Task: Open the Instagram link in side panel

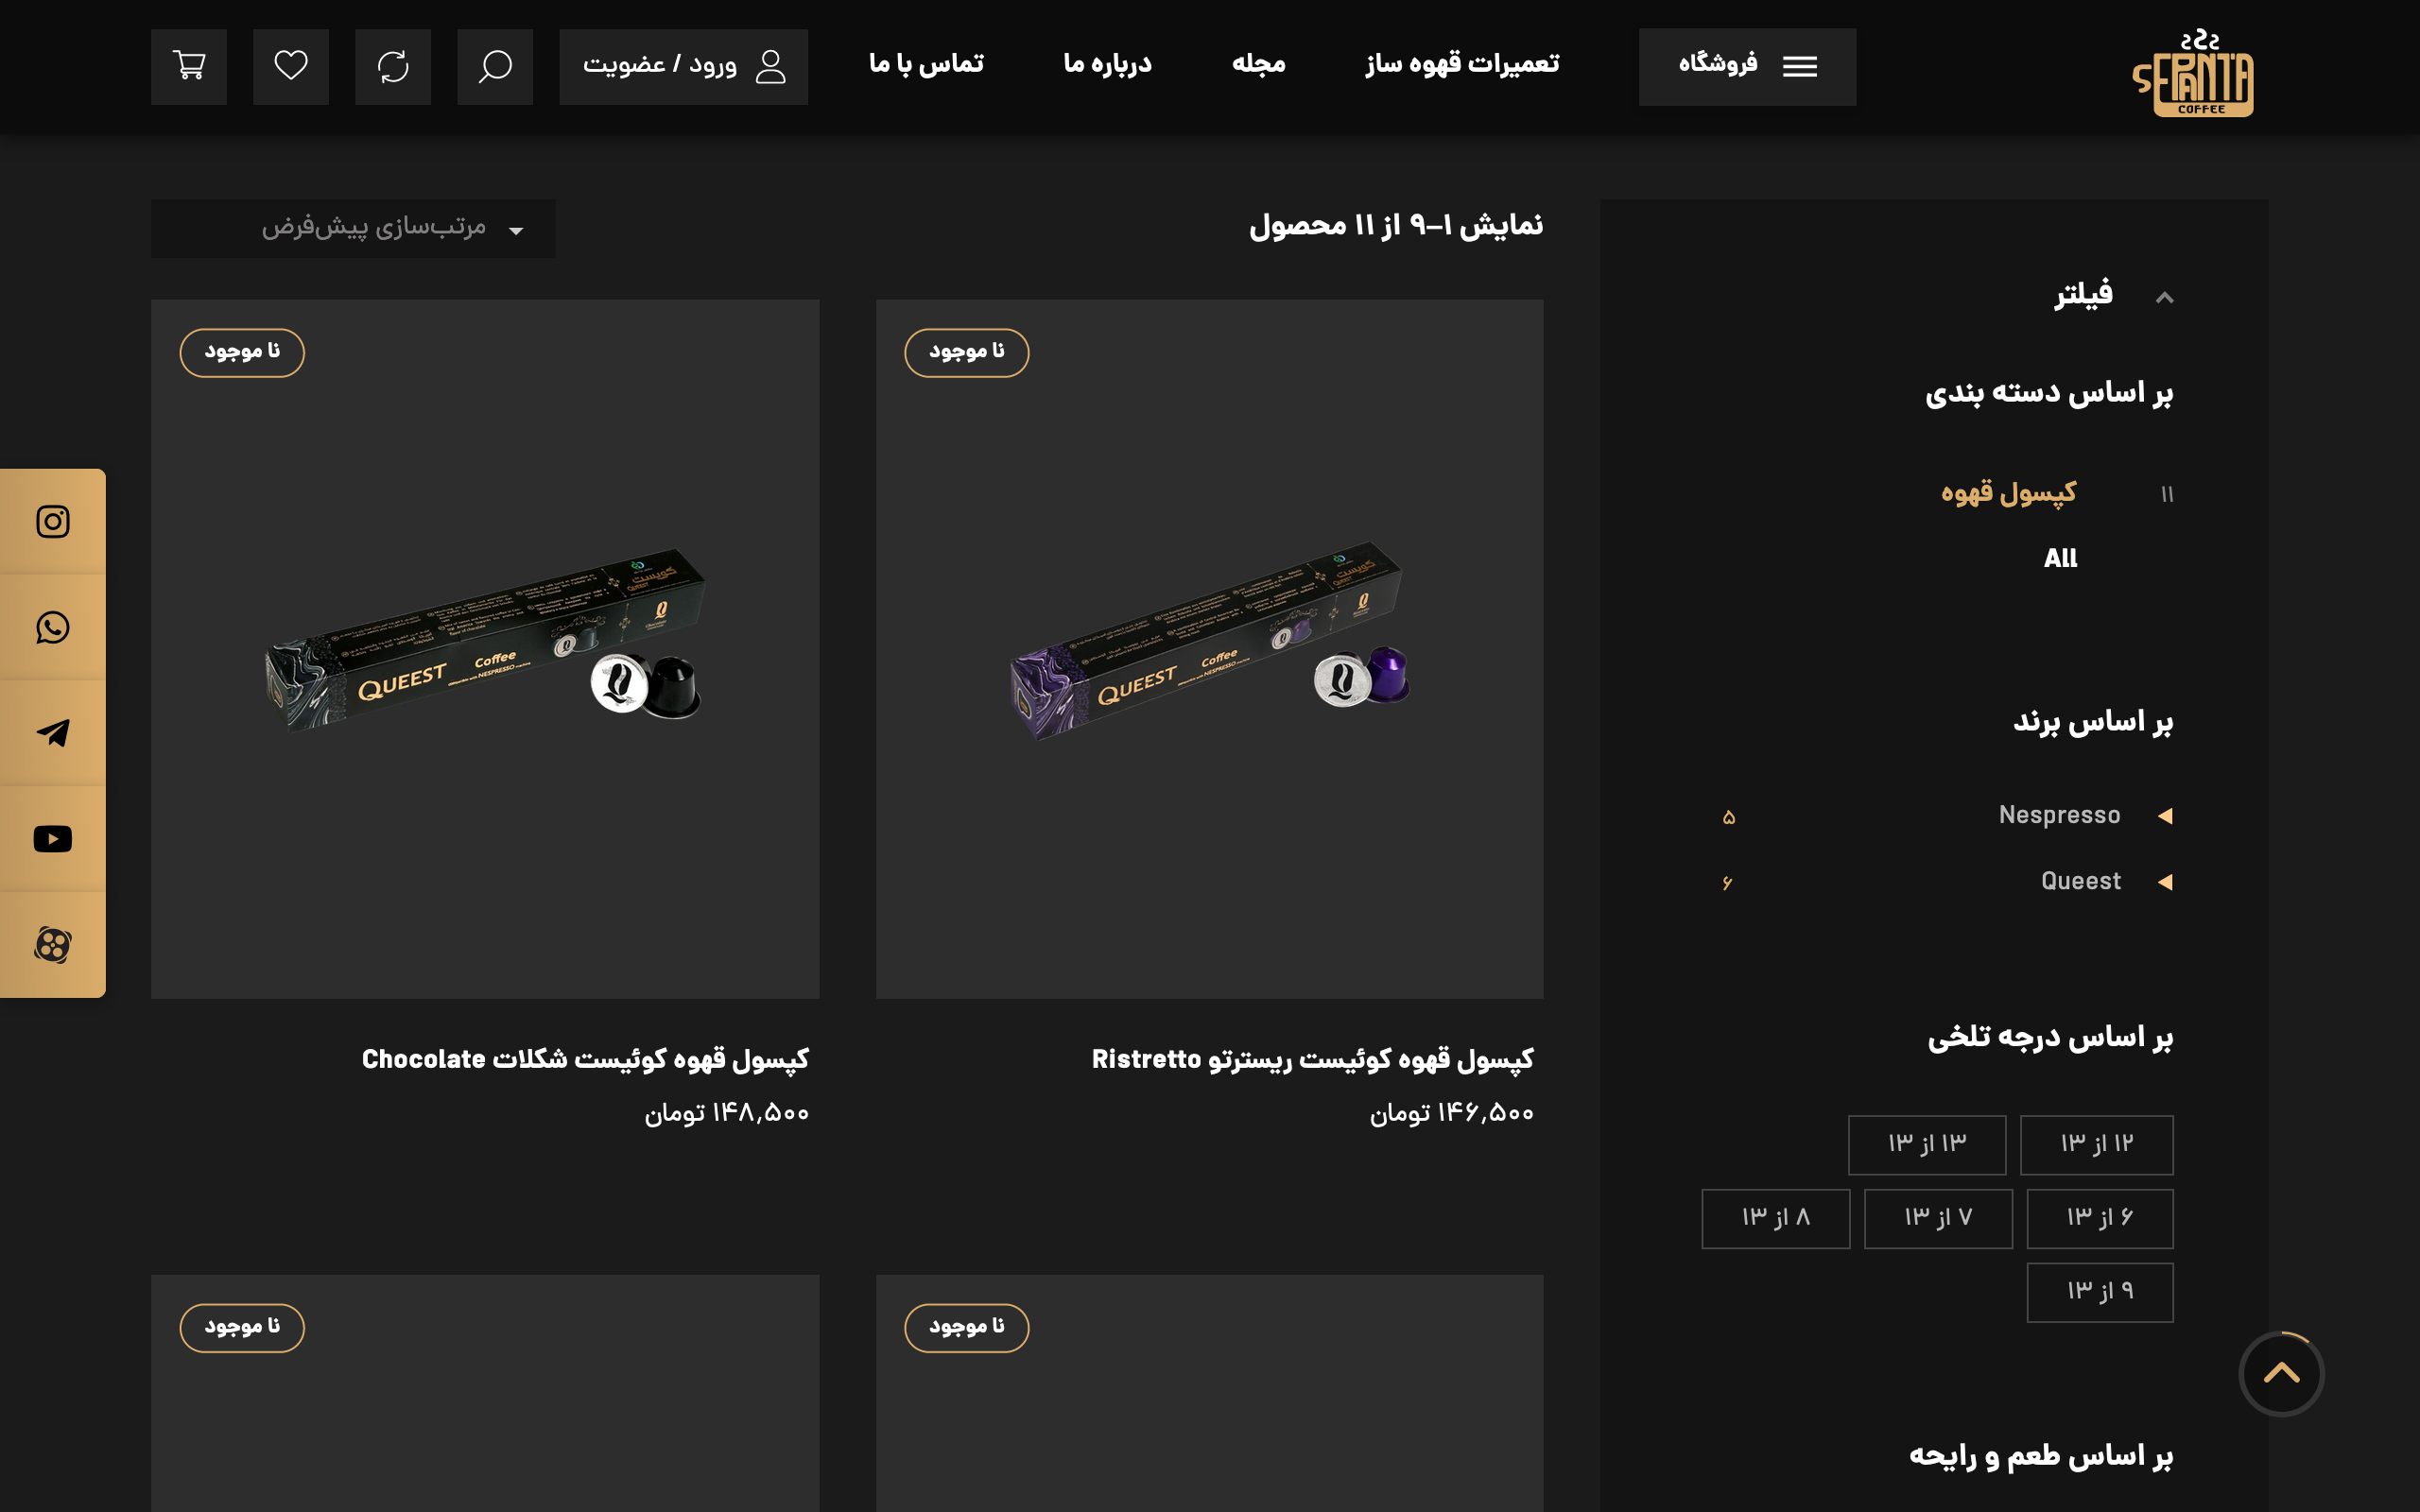Action: pos(53,522)
